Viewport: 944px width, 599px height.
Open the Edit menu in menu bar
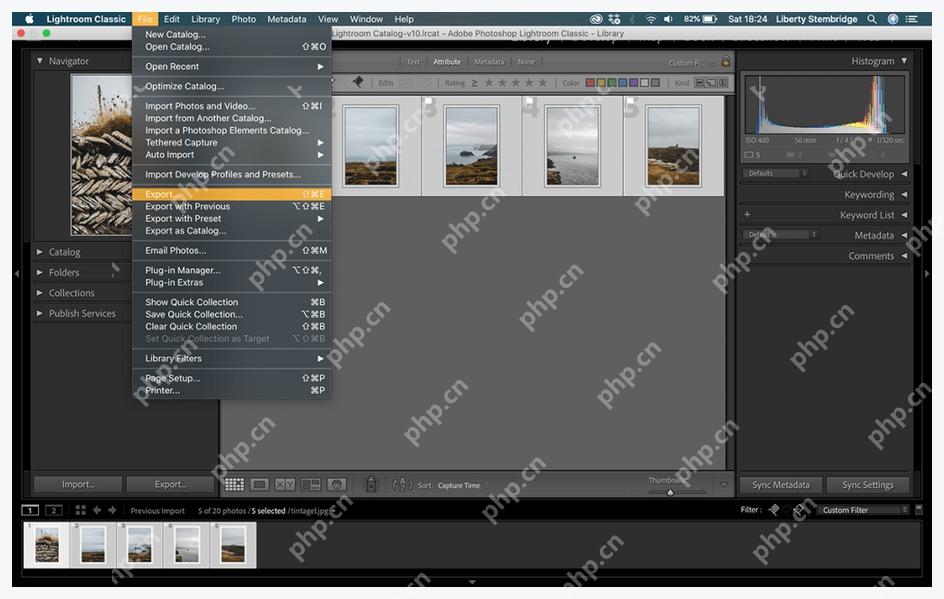(x=172, y=19)
